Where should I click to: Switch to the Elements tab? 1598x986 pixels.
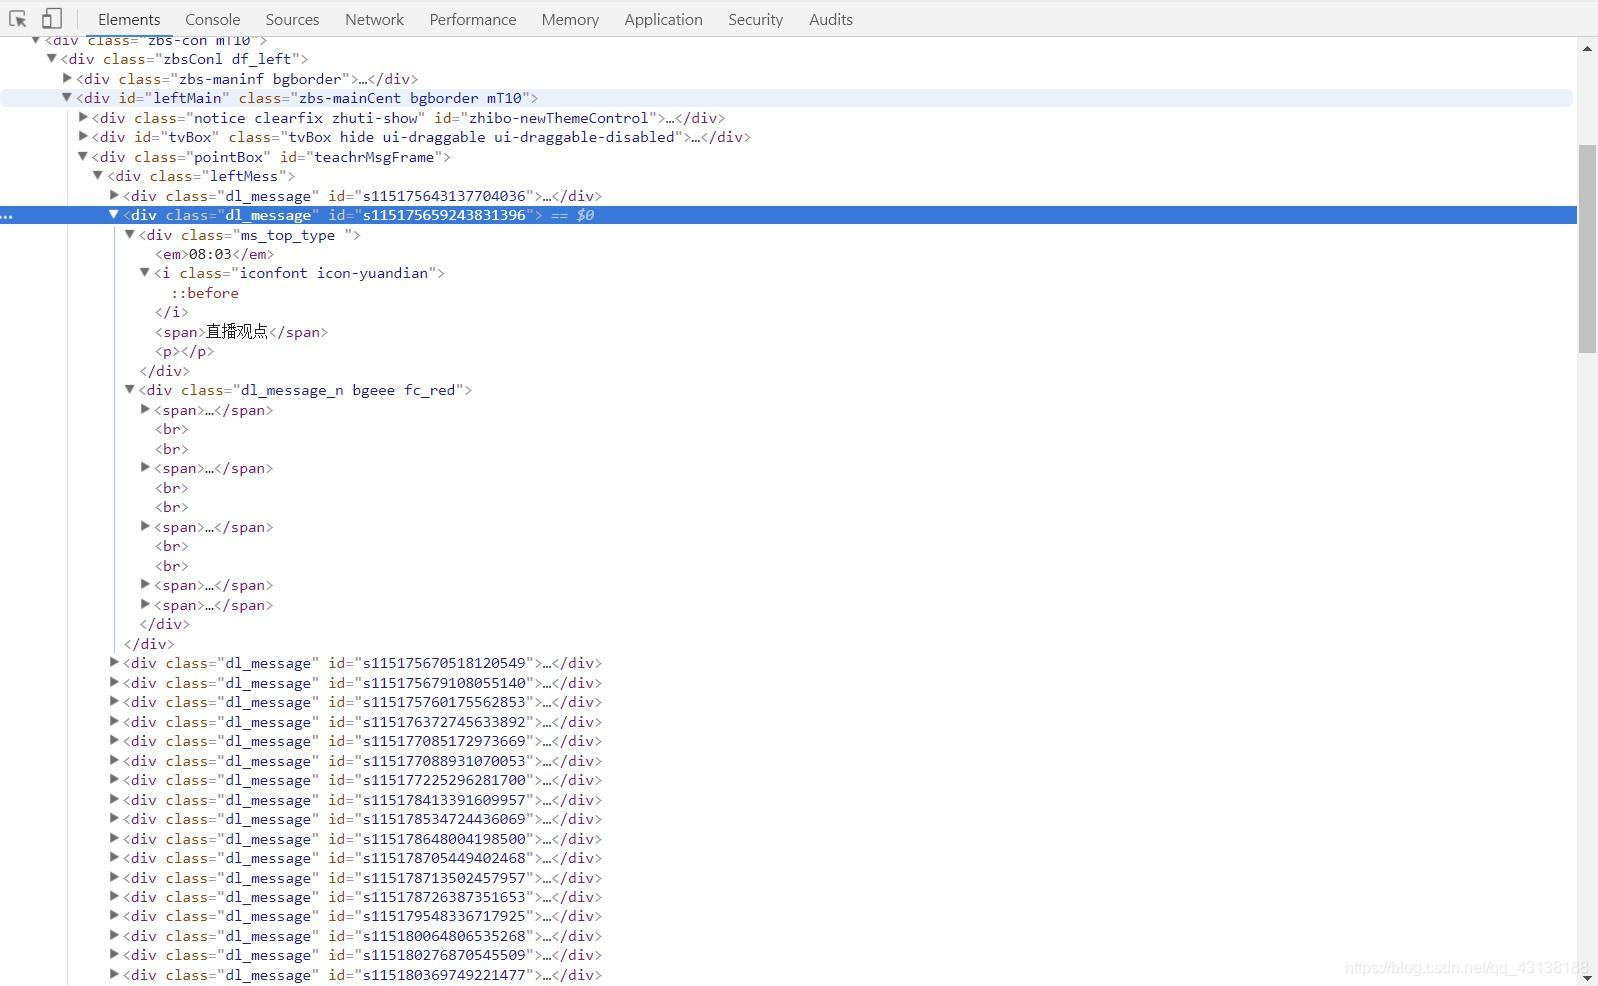tap(129, 19)
